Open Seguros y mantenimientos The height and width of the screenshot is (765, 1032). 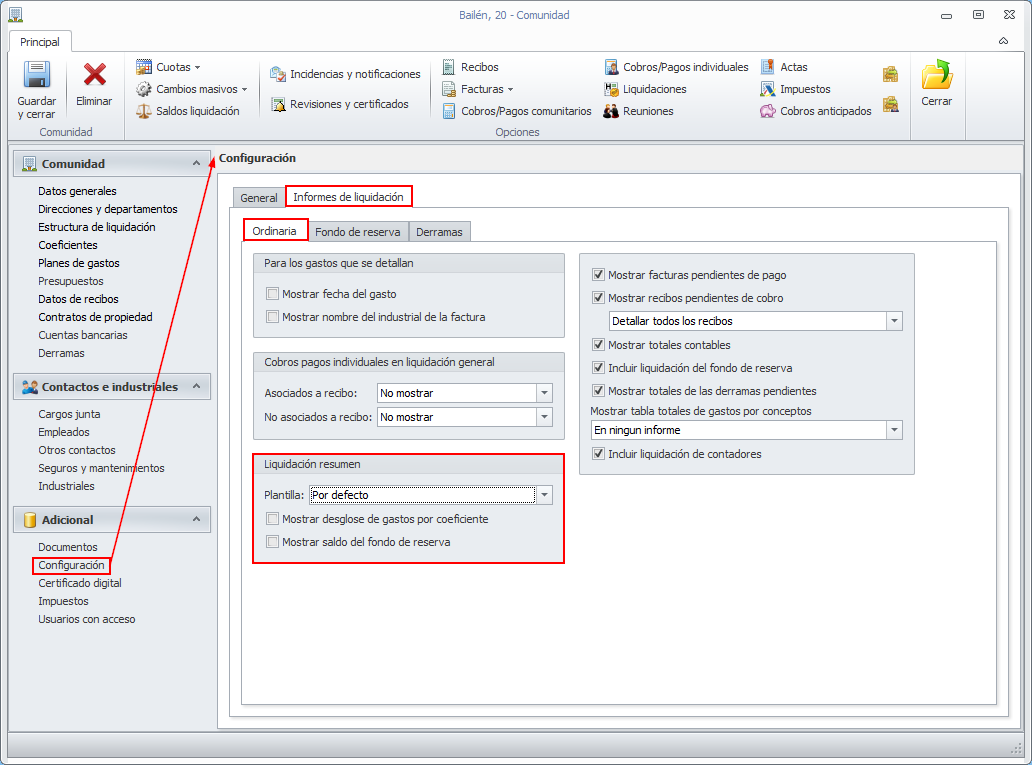tap(101, 468)
